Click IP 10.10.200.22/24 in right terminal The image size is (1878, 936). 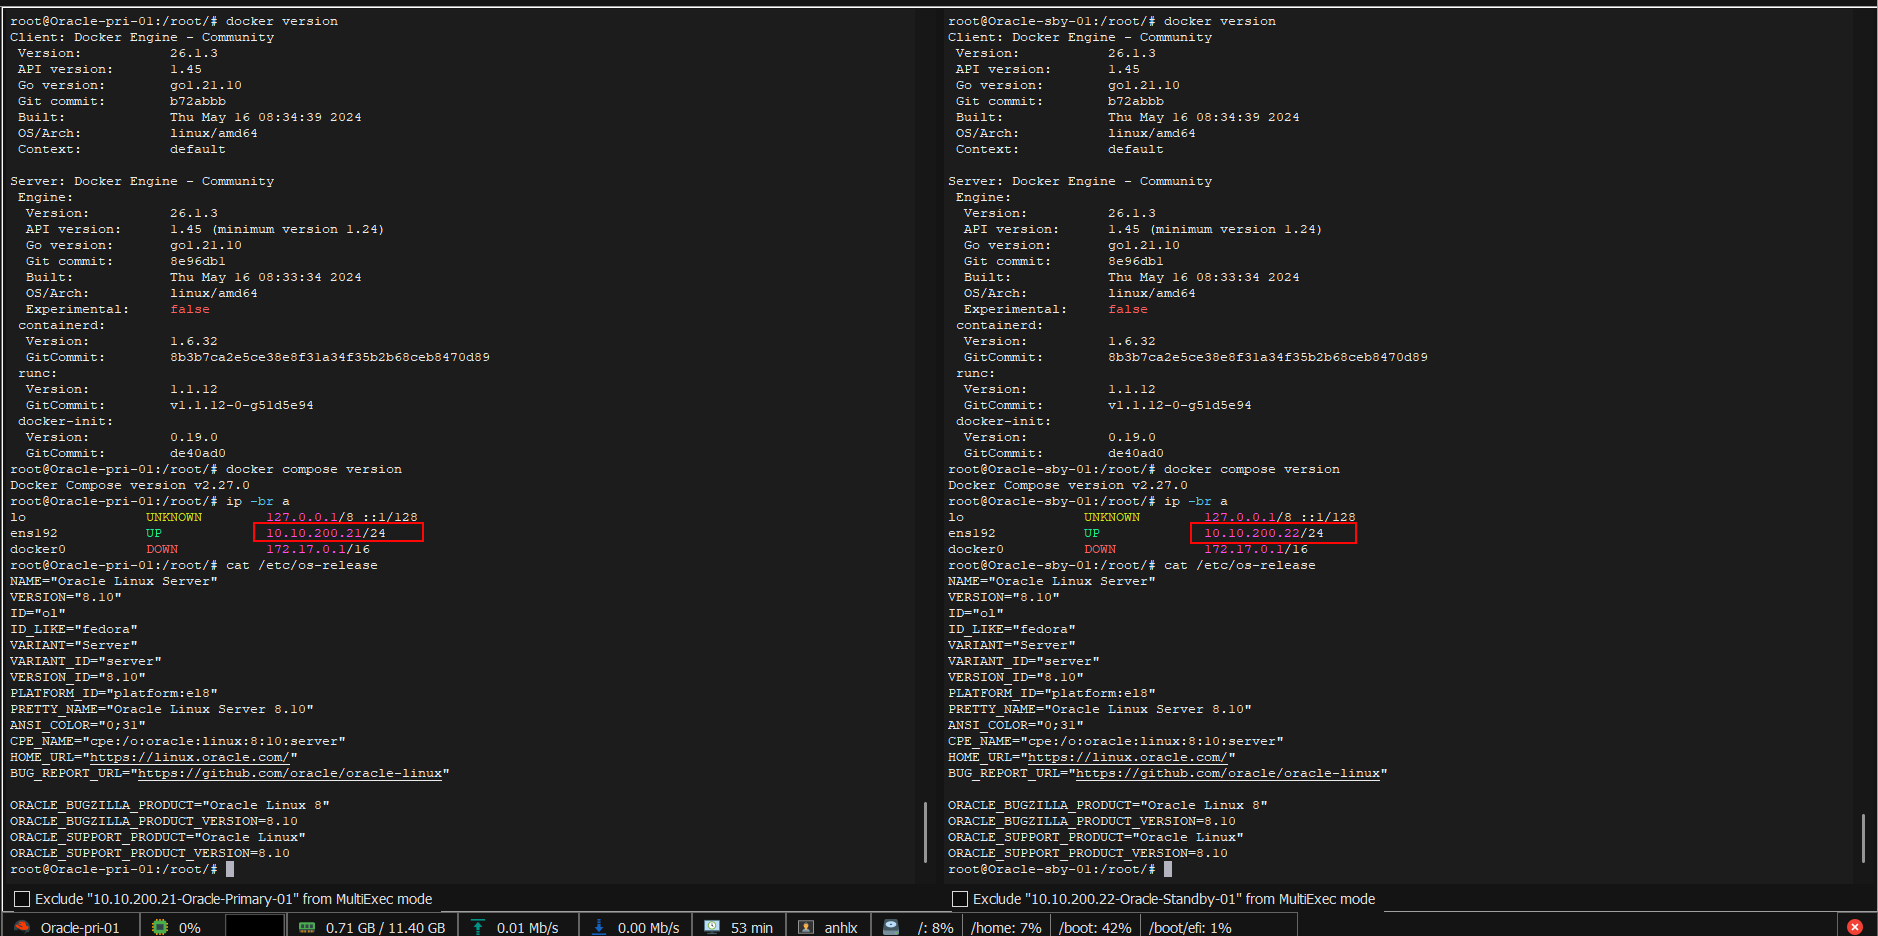1264,533
